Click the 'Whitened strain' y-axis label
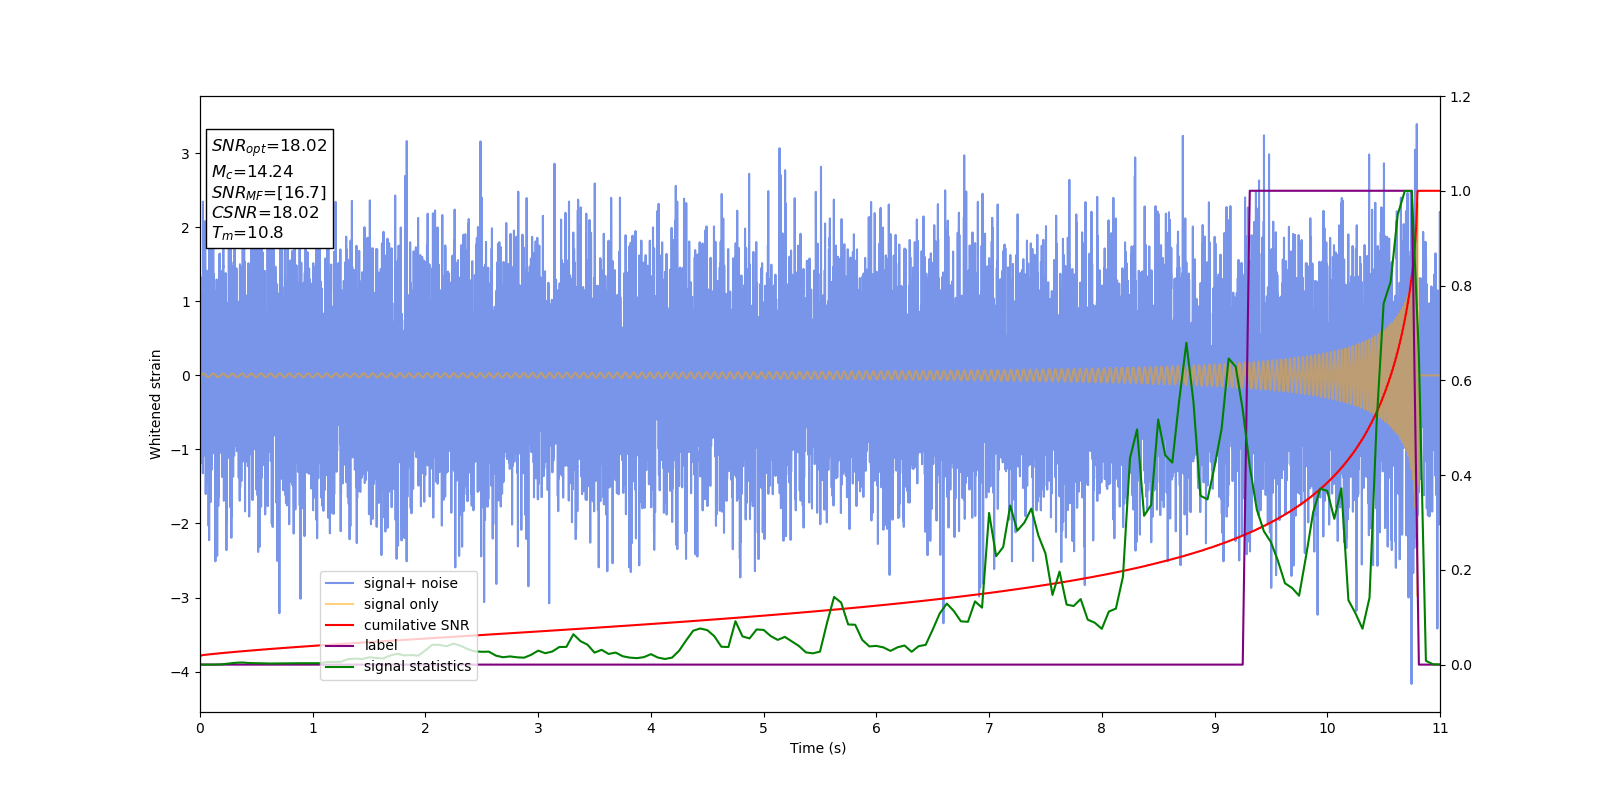 pos(155,404)
